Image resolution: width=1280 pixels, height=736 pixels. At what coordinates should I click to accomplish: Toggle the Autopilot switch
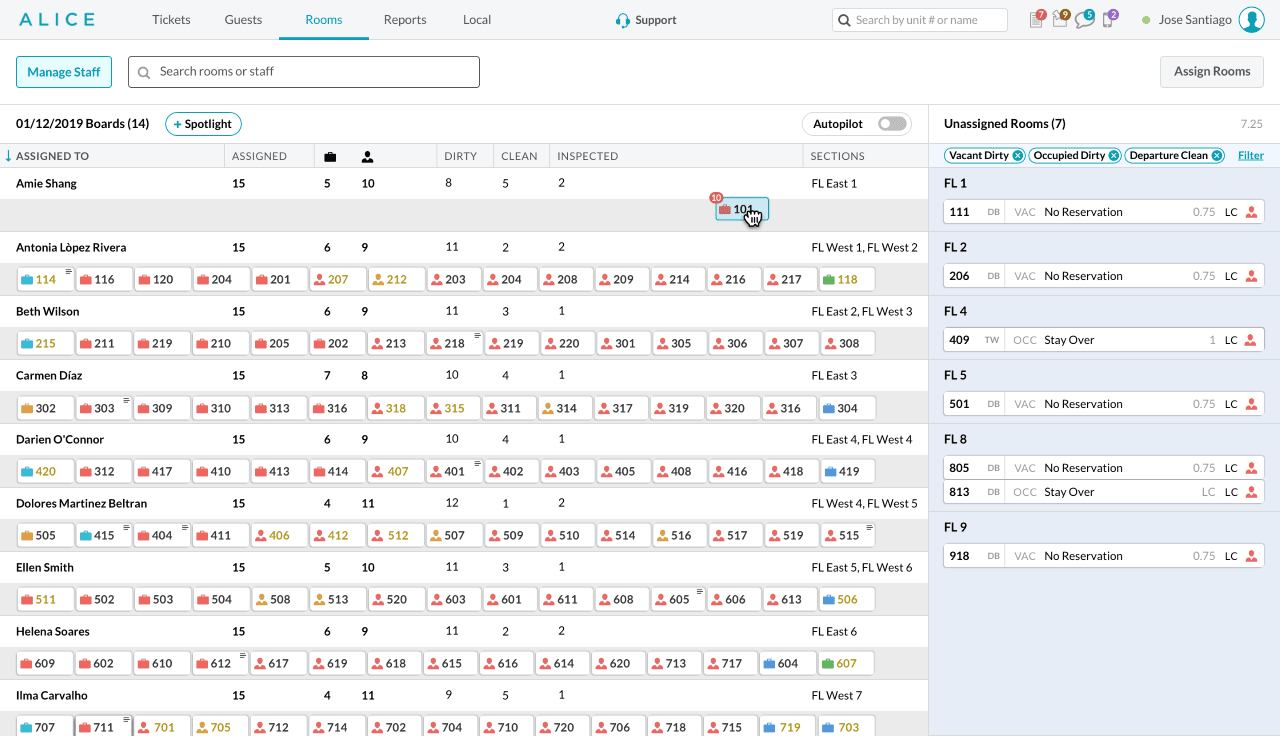(x=892, y=124)
